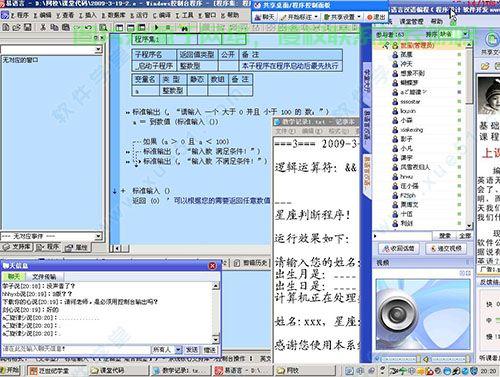Viewport: 500px width, 377px height.
Task: Click the binoculars search toolbar icon
Action: coord(184,27)
